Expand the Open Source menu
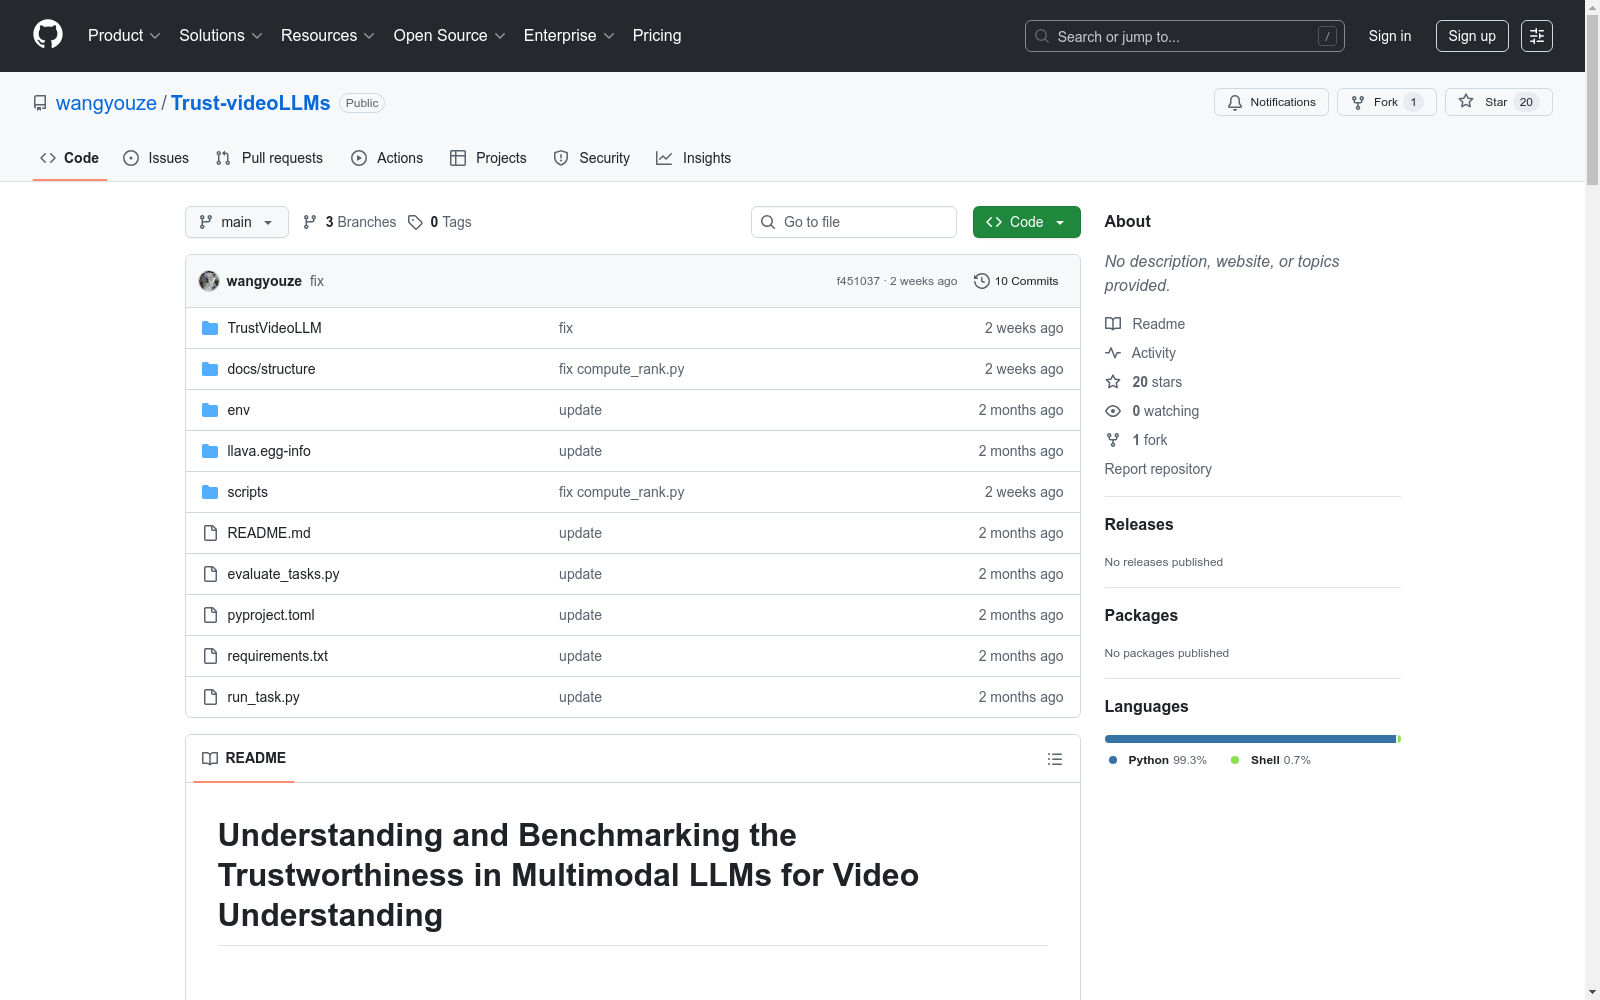Screen dimensions: 1600x1000 [x=450, y=36]
